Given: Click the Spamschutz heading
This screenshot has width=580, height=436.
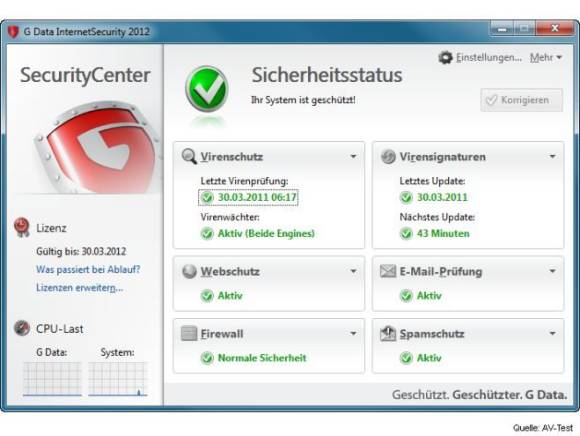Looking at the screenshot, I should tap(432, 334).
